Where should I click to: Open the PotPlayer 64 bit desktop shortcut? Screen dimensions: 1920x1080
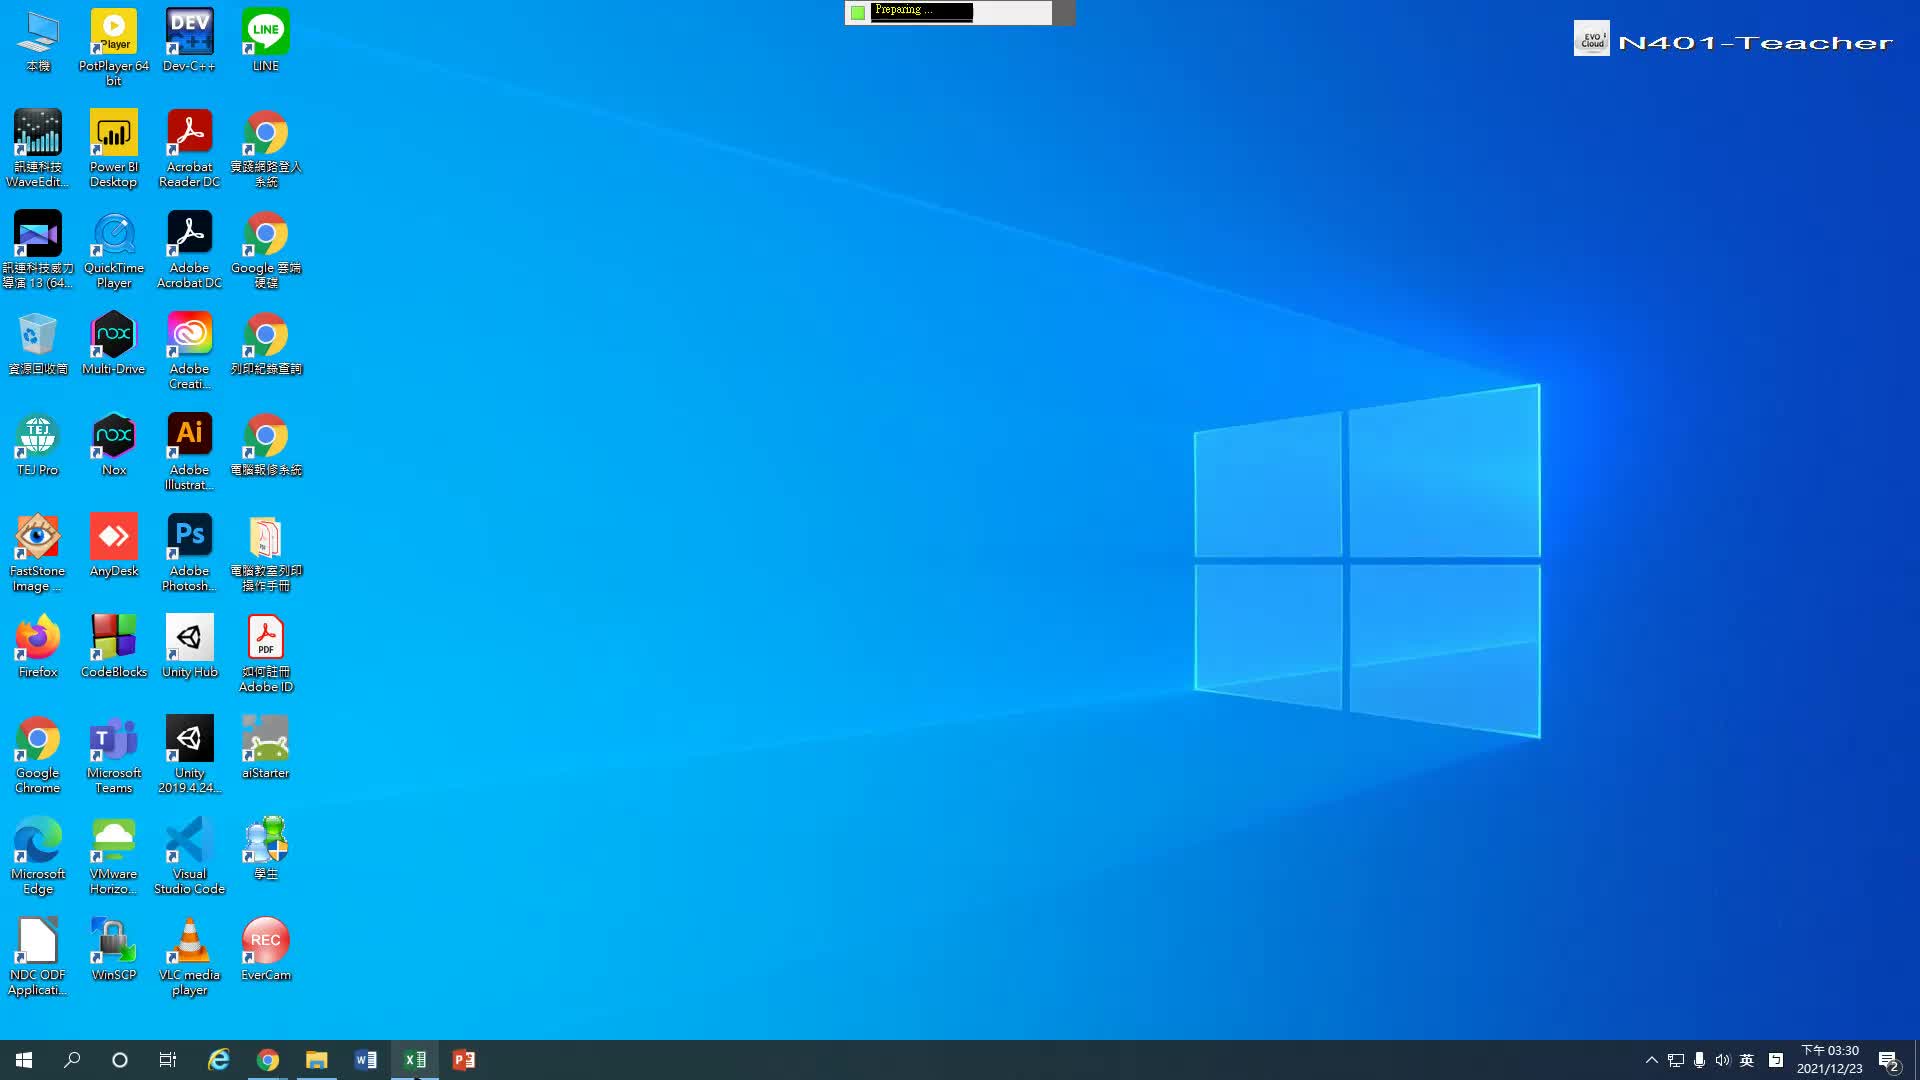click(113, 47)
